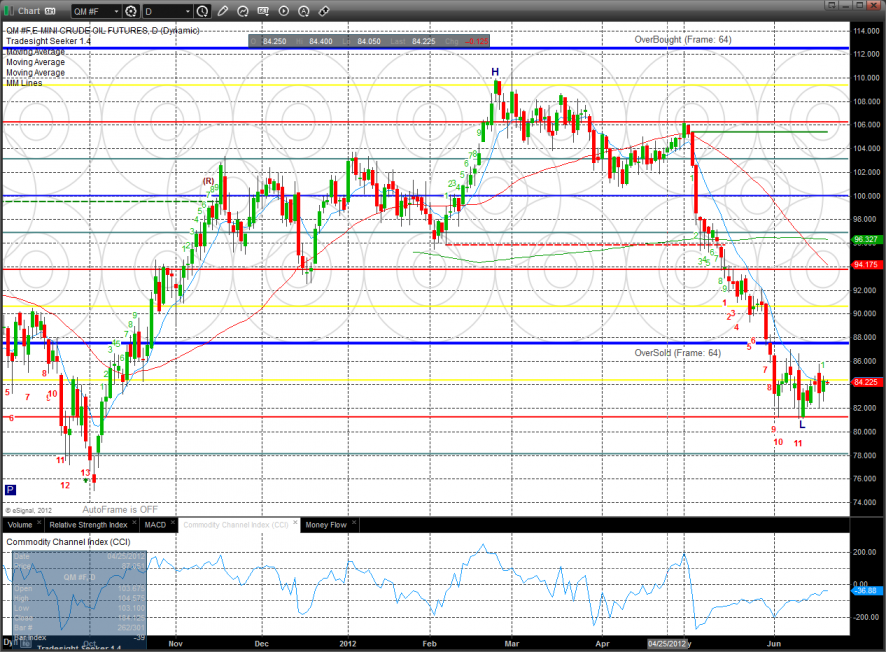Switch to the Volume tab
This screenshot has width=886, height=652.
[19, 524]
